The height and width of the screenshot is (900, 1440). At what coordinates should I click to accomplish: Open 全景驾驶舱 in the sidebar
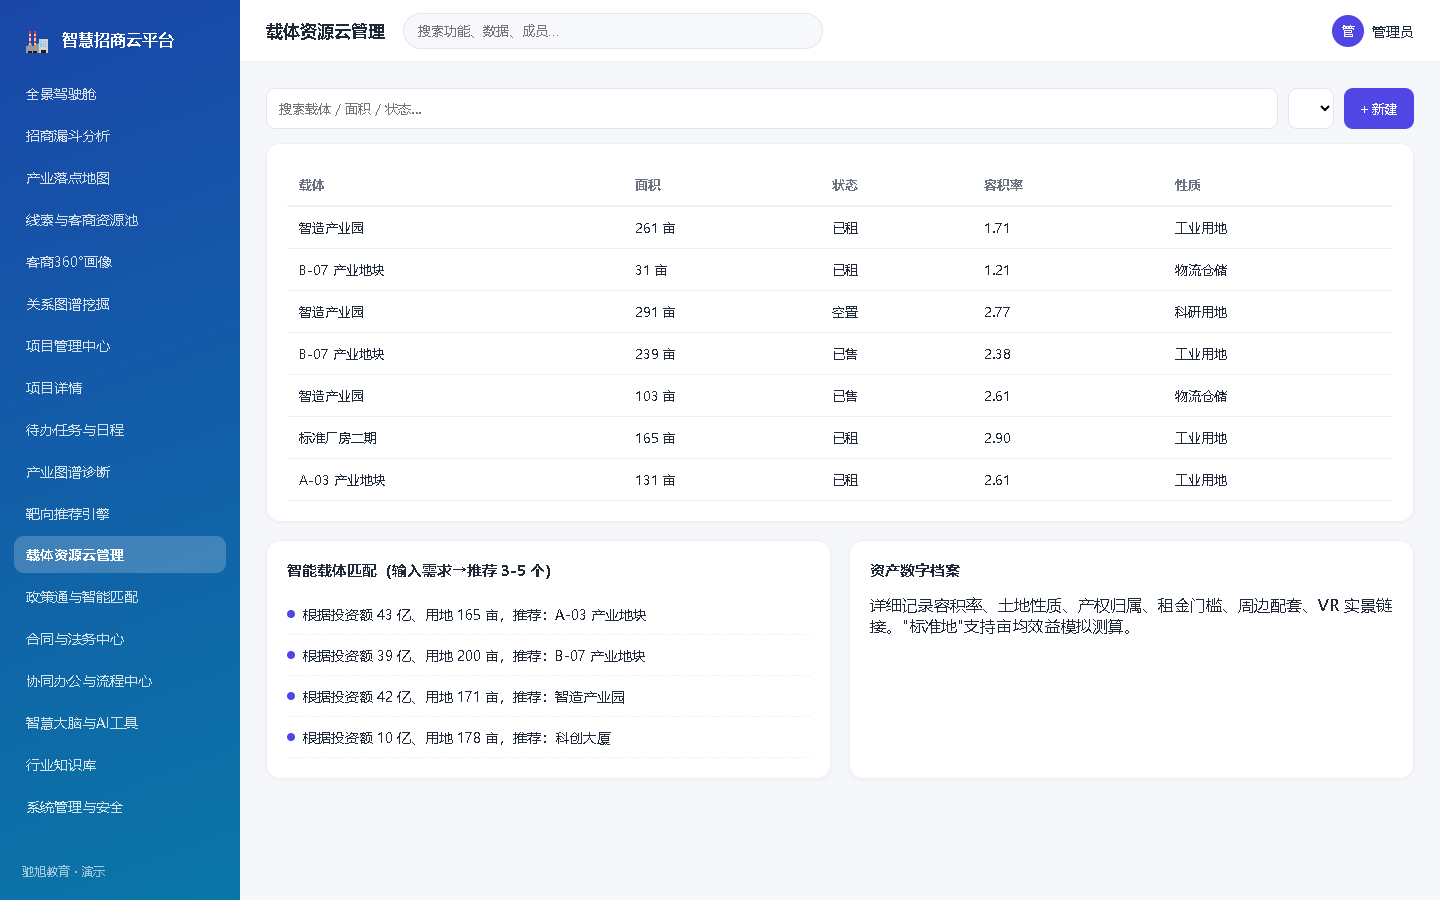pos(120,94)
